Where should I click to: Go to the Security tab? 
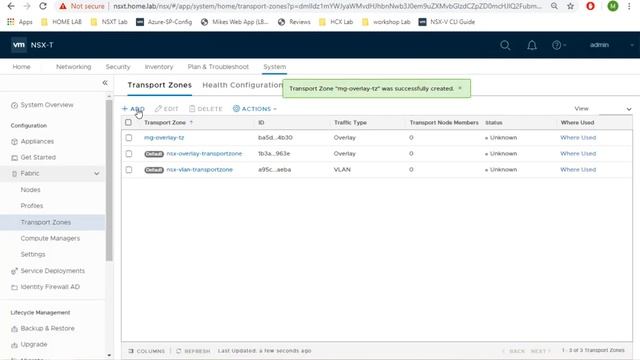tap(118, 67)
